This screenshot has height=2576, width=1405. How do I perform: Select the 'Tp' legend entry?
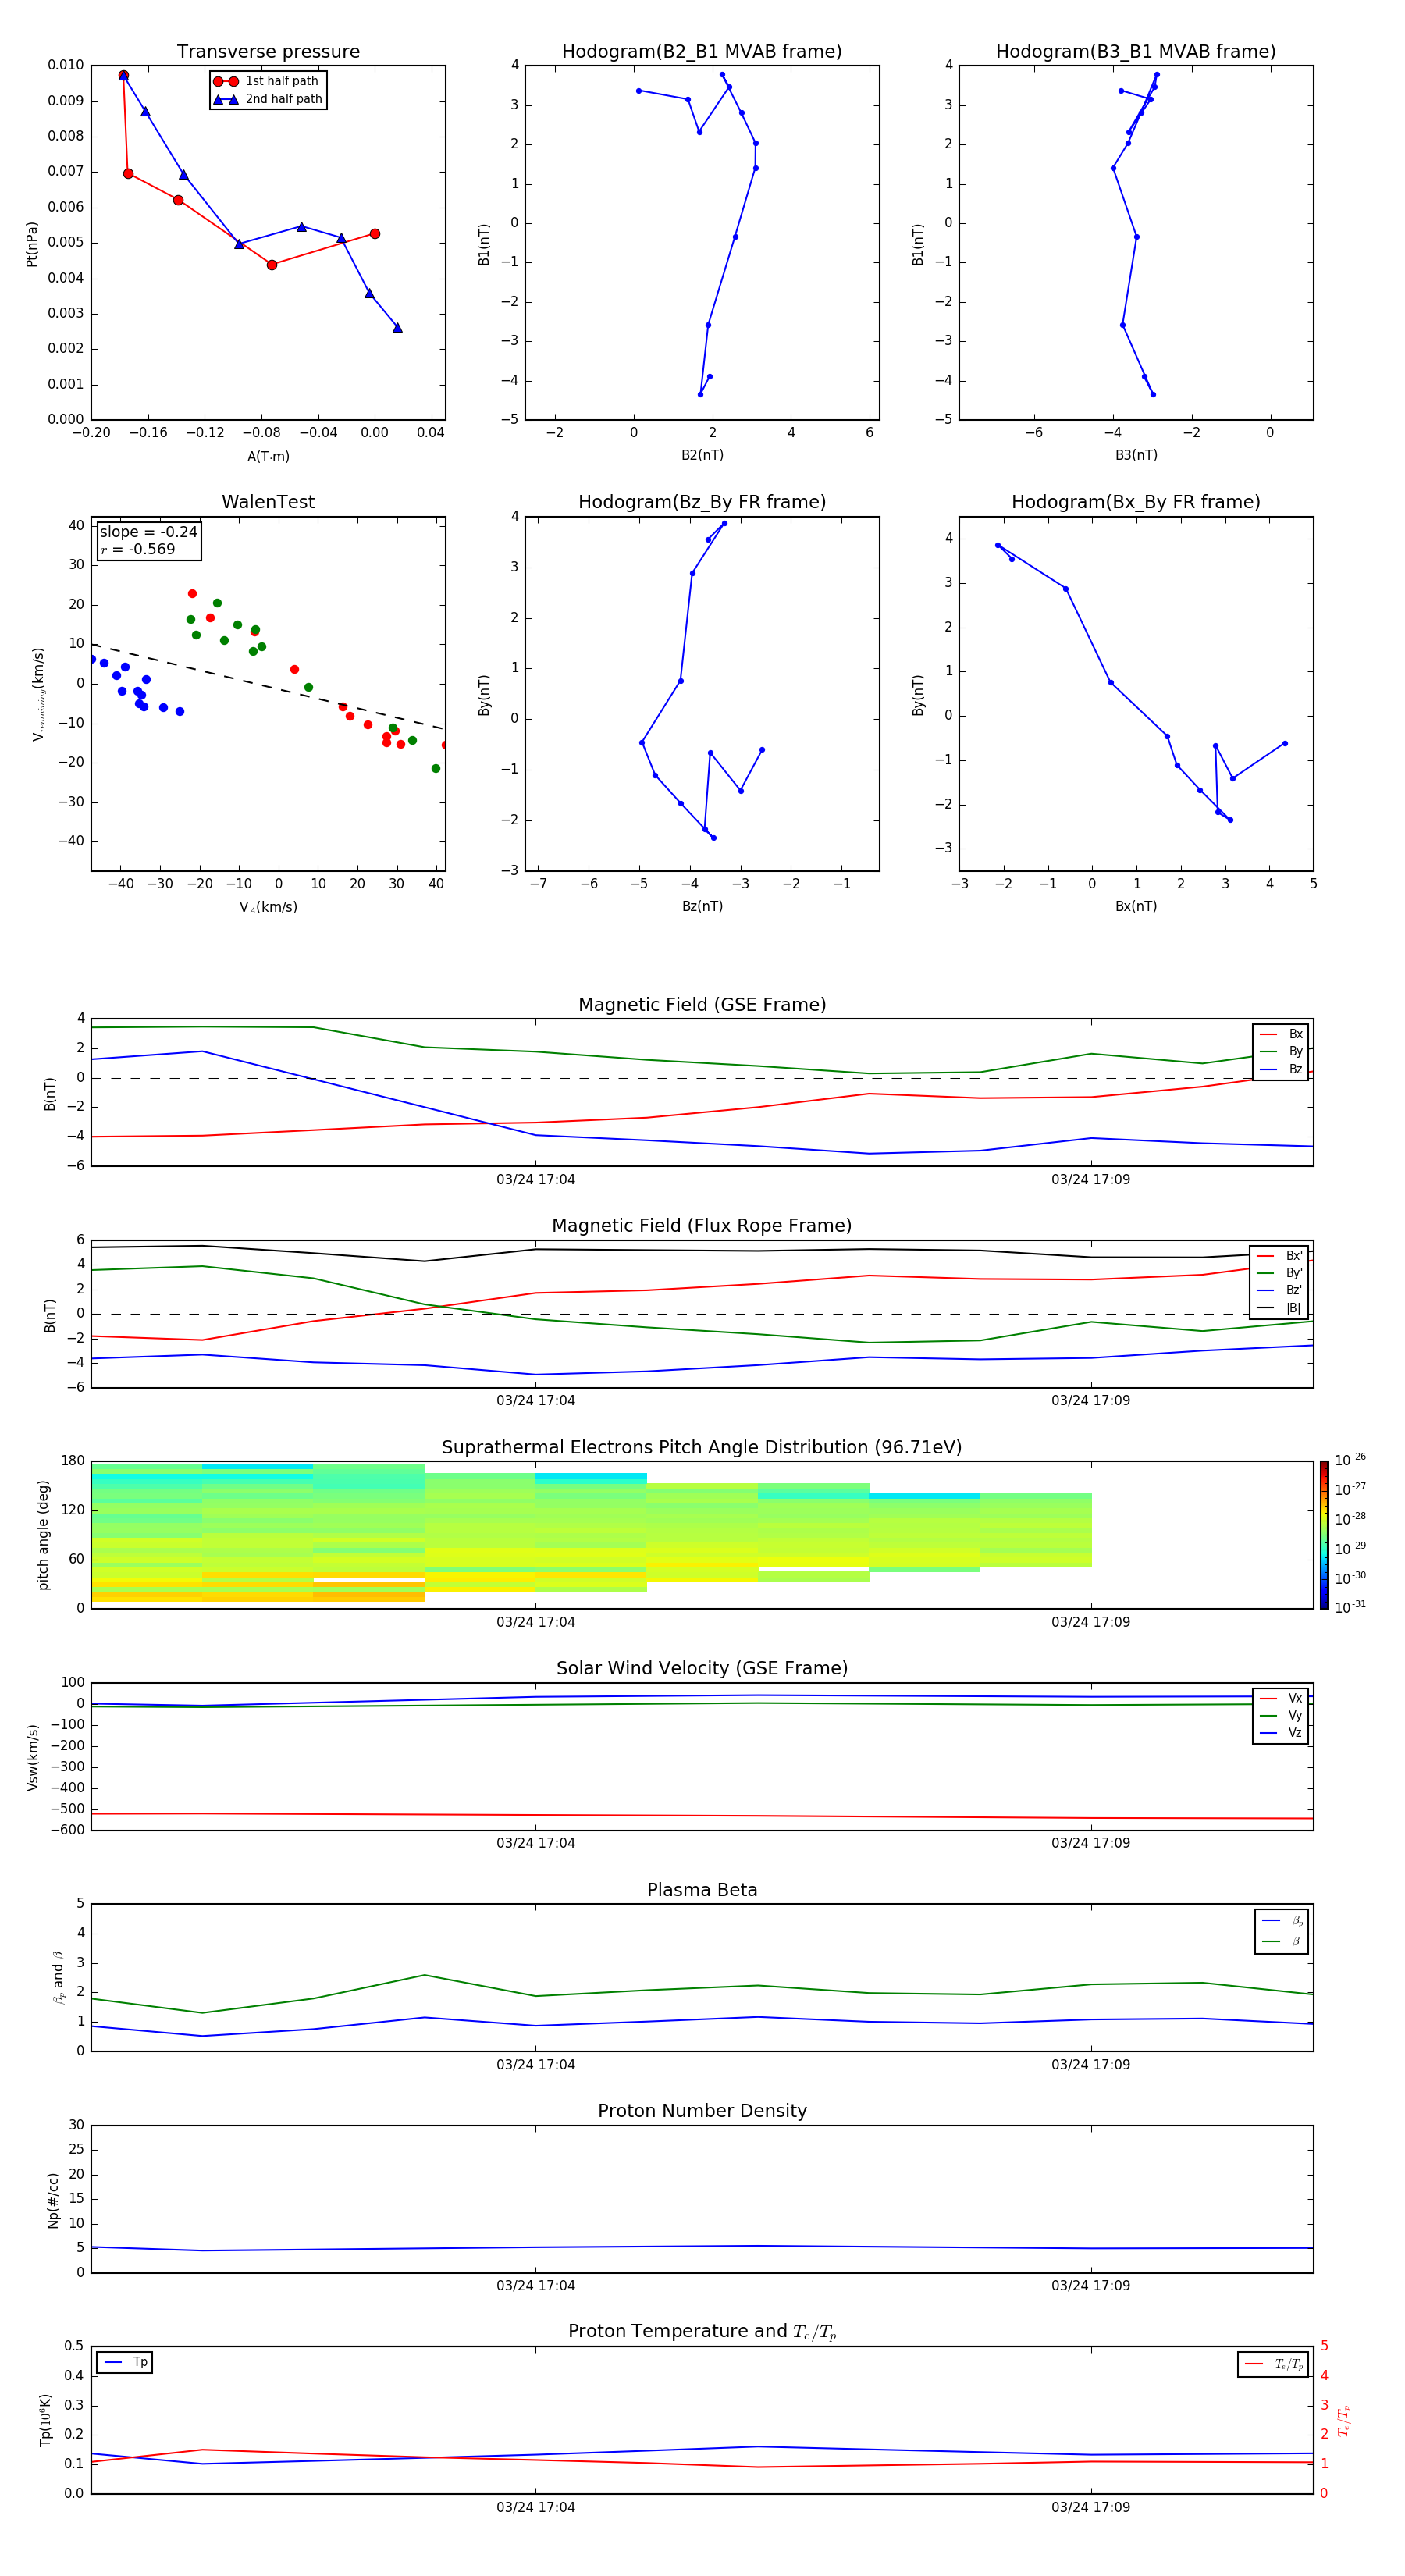(125, 2362)
